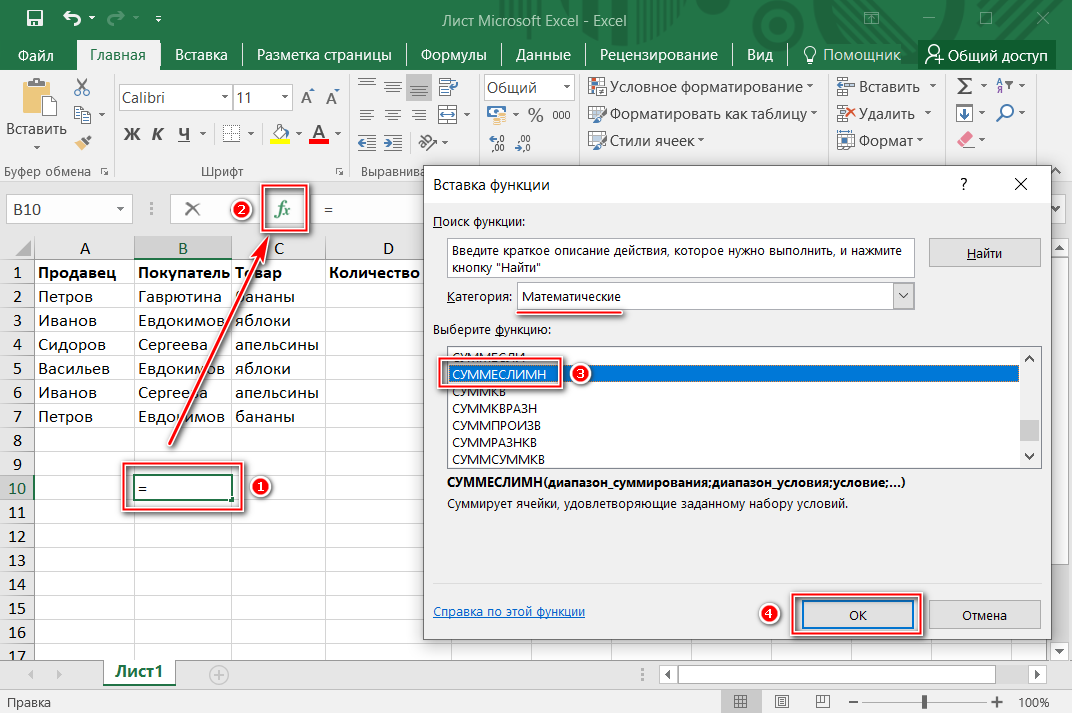
Task: Toggle bold formatting (Ж)
Action: 132,134
